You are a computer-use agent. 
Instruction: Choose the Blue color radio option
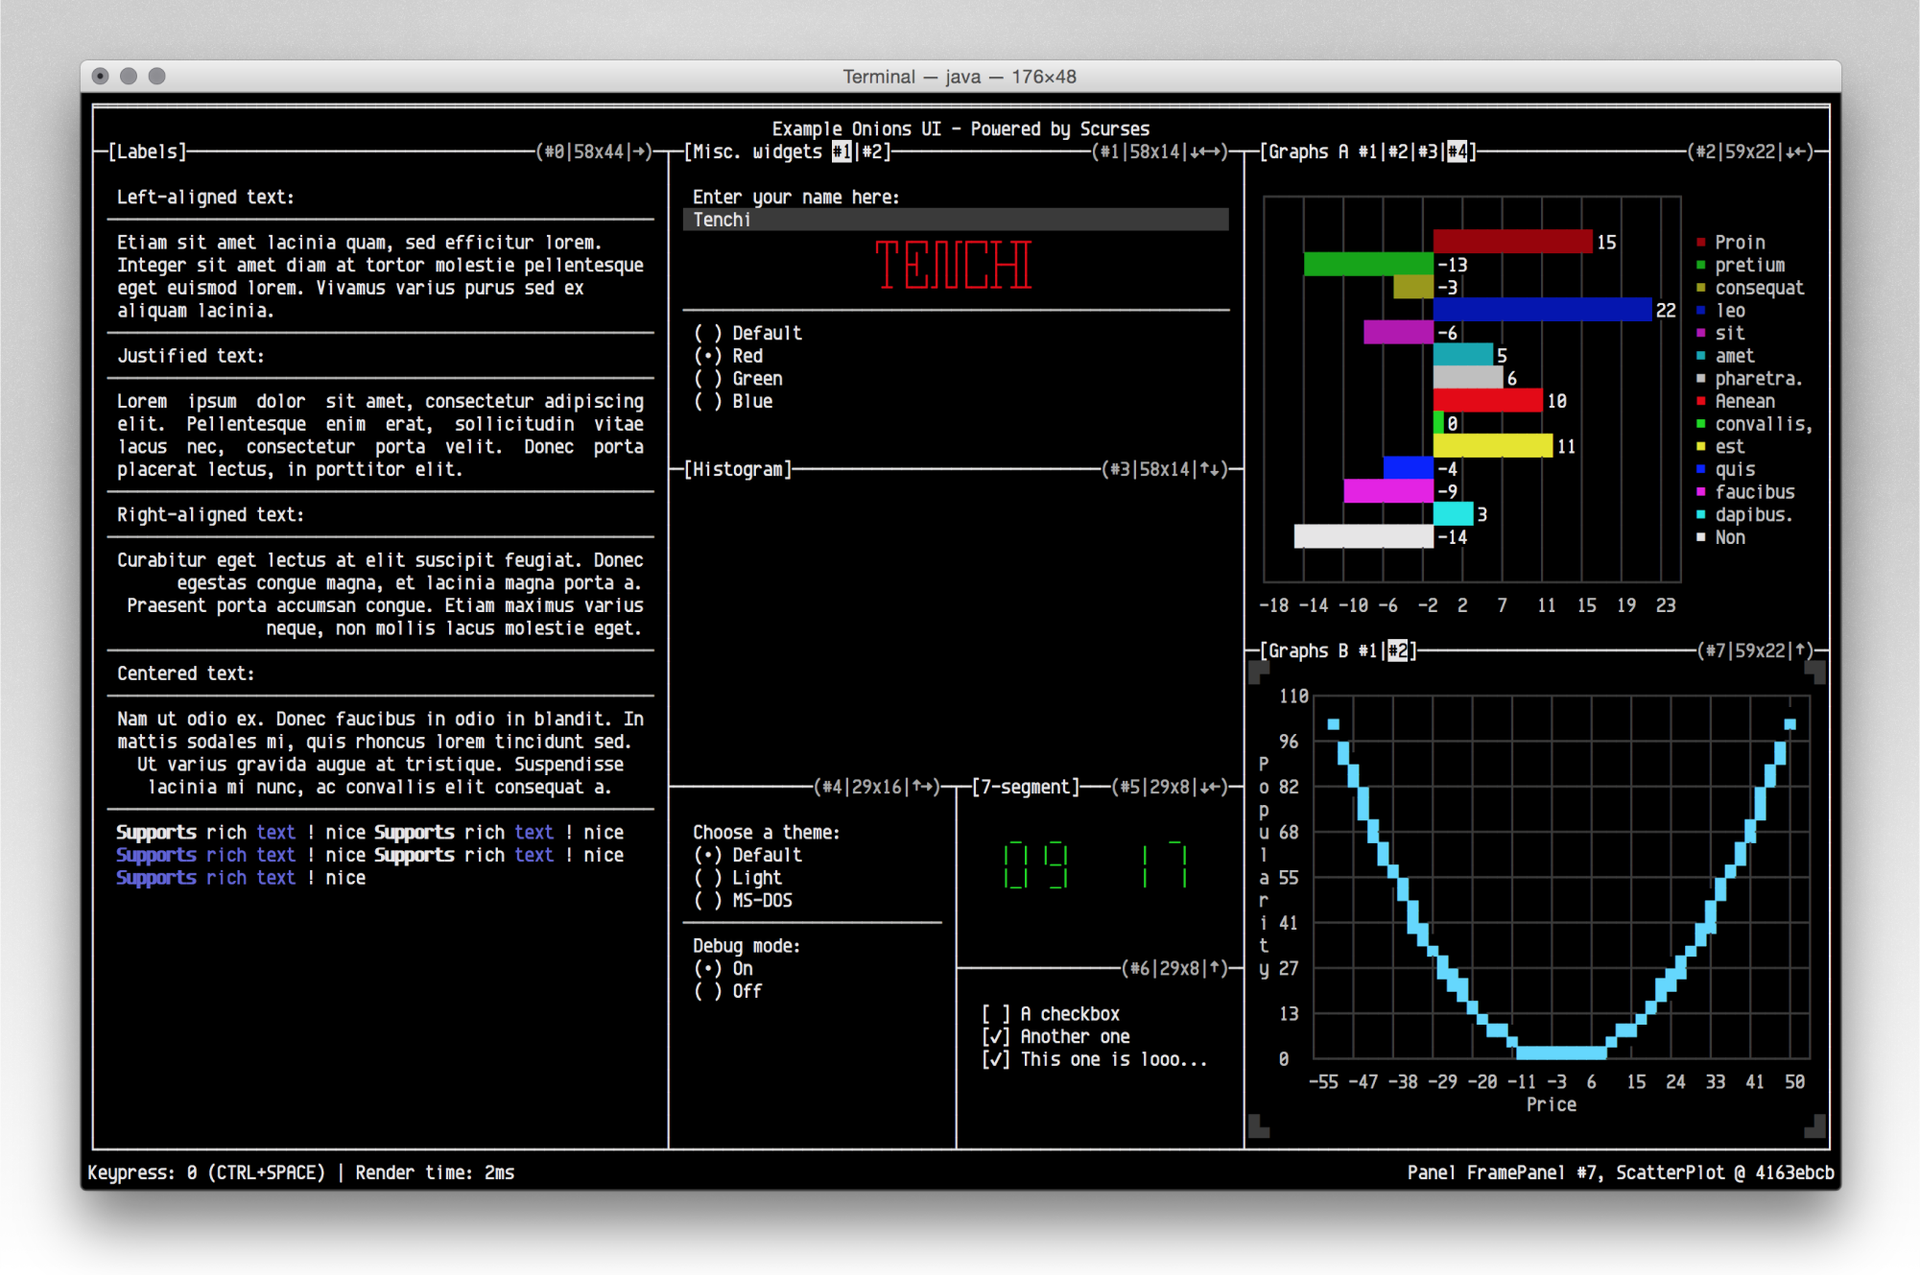733,401
